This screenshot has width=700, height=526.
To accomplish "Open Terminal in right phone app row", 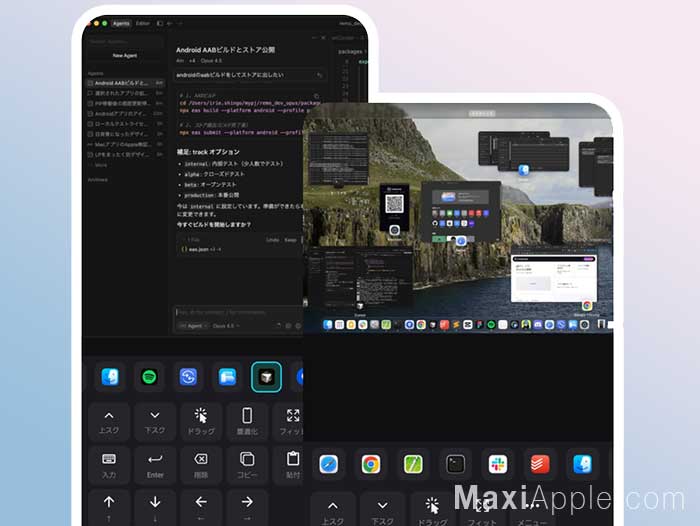I will tap(455, 464).
